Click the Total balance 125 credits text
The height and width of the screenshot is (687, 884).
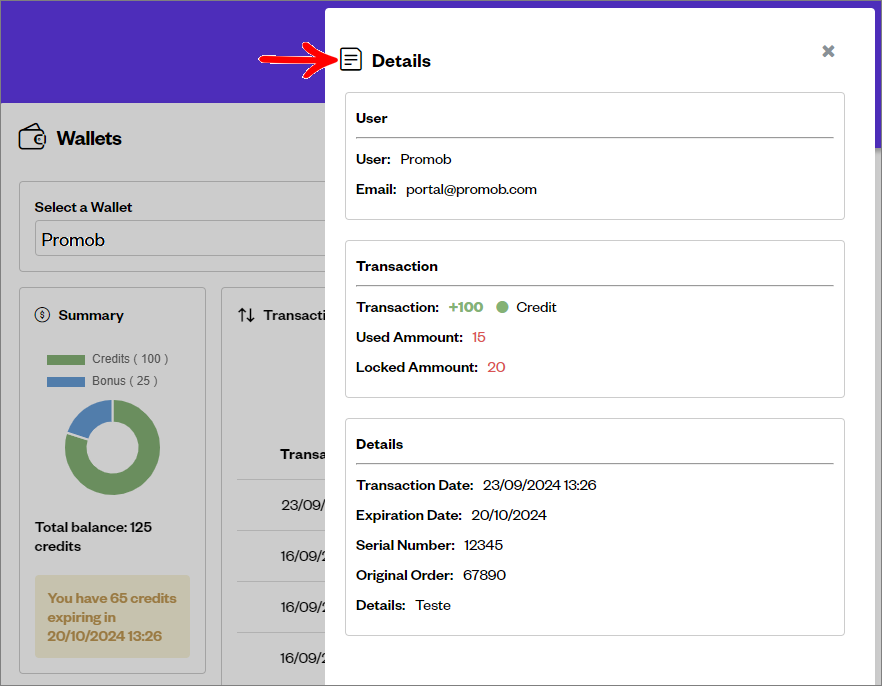(x=93, y=536)
